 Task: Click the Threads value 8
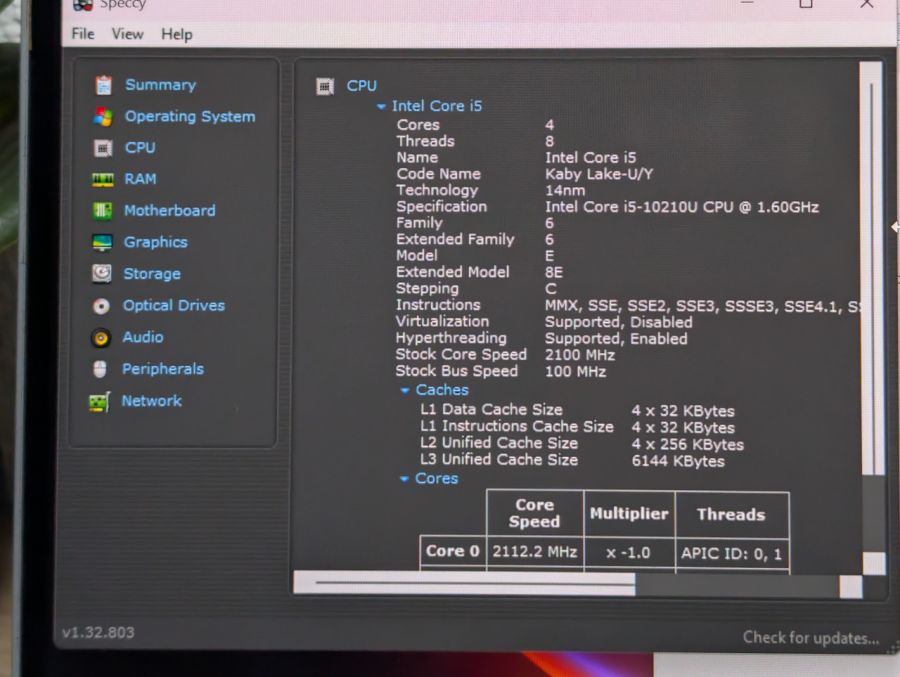pyautogui.click(x=549, y=141)
